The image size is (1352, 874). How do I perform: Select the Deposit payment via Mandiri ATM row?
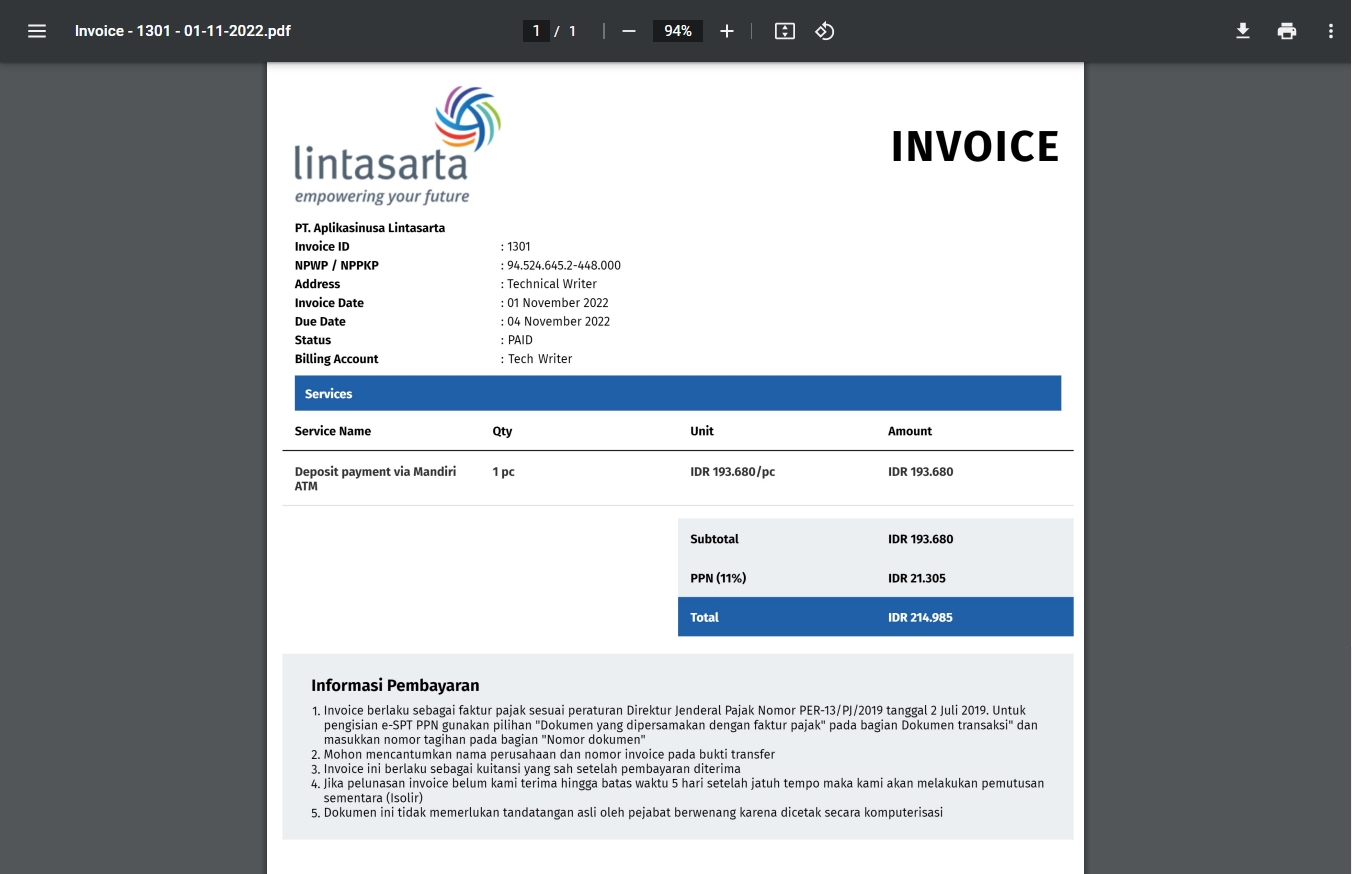[375, 478]
